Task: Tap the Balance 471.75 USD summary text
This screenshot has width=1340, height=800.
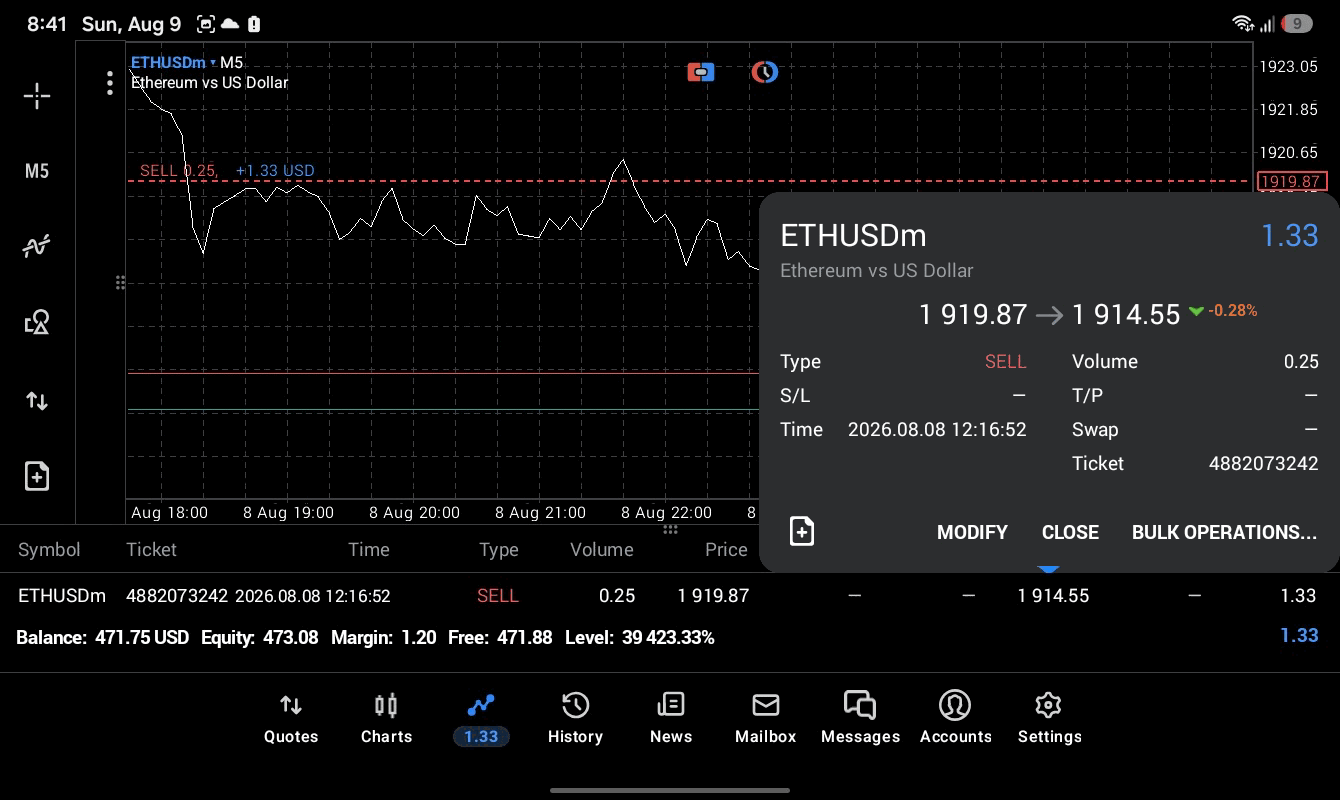Action: pos(102,637)
